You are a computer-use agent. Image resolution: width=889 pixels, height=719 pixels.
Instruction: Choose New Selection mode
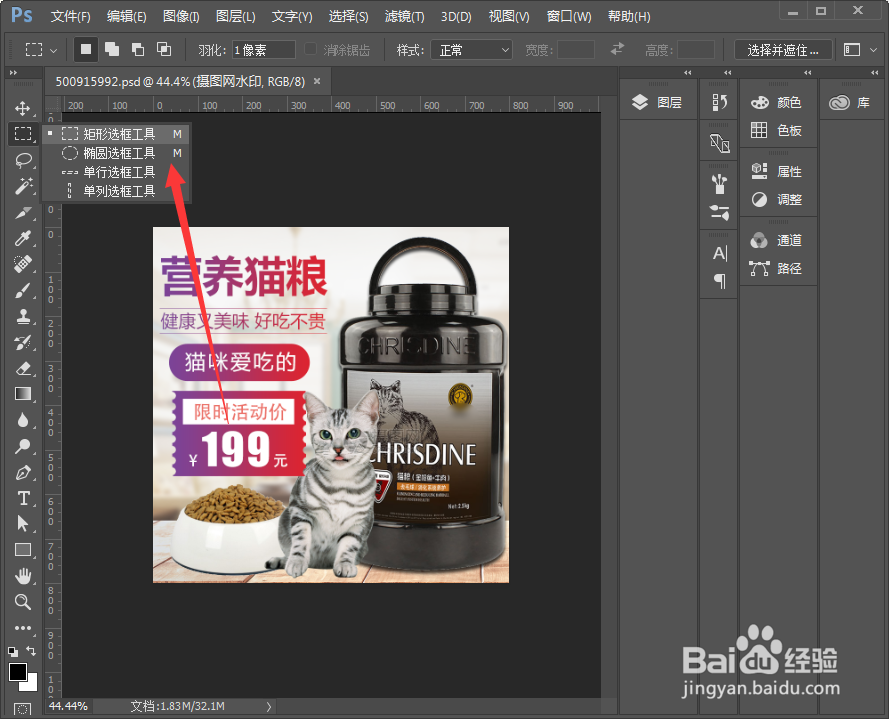pos(86,49)
